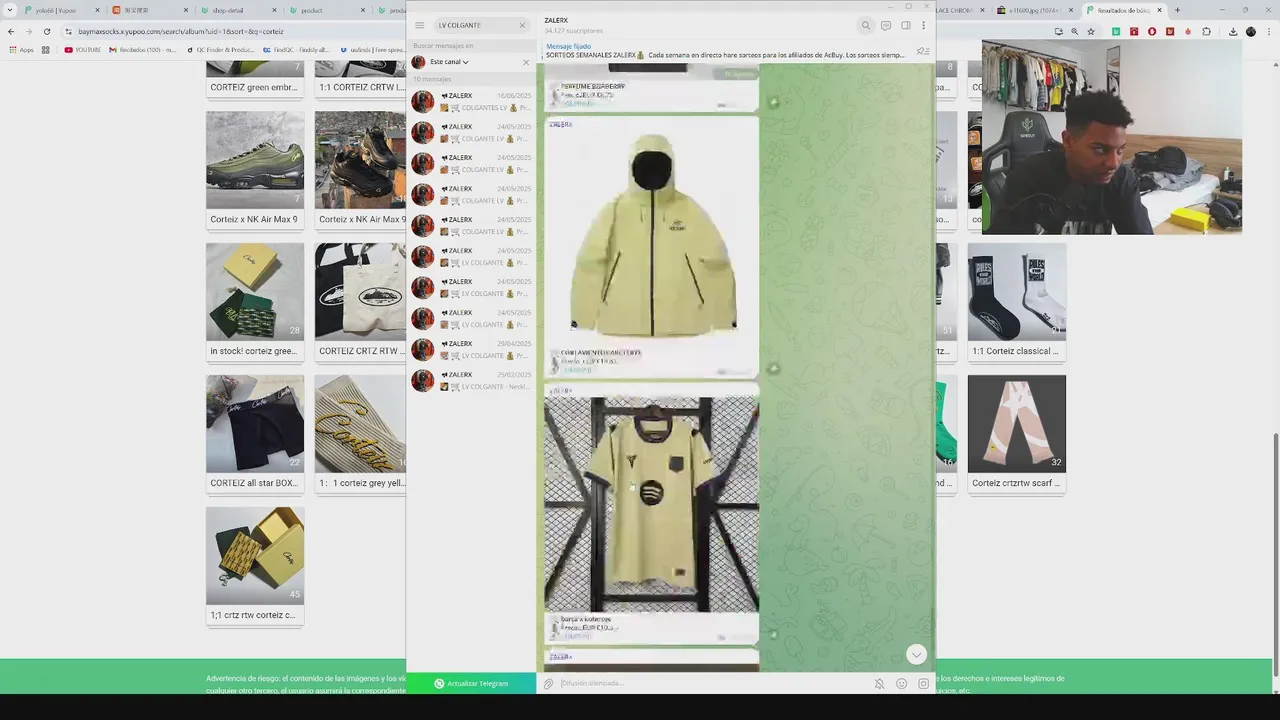This screenshot has height=720, width=1280.
Task: Open CORTEIZ CRTZ RTW tote bag album
Action: tap(360, 302)
